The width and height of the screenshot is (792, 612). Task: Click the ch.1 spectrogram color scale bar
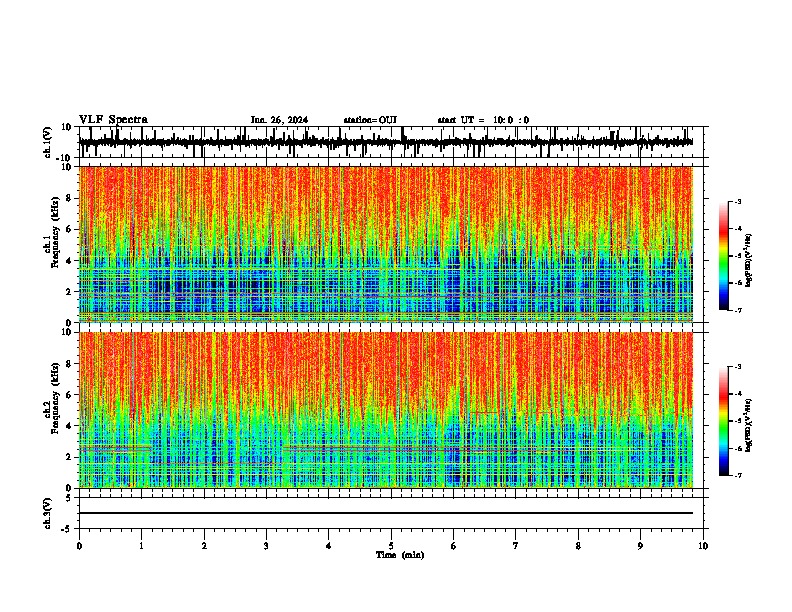click(x=724, y=256)
